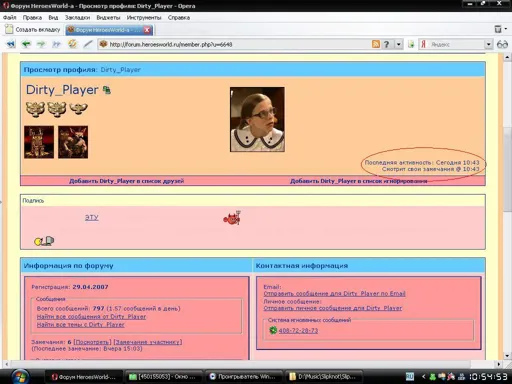Screen dimensions: 512x384
Task: Click the castle award thumbnail
Action: point(39,142)
